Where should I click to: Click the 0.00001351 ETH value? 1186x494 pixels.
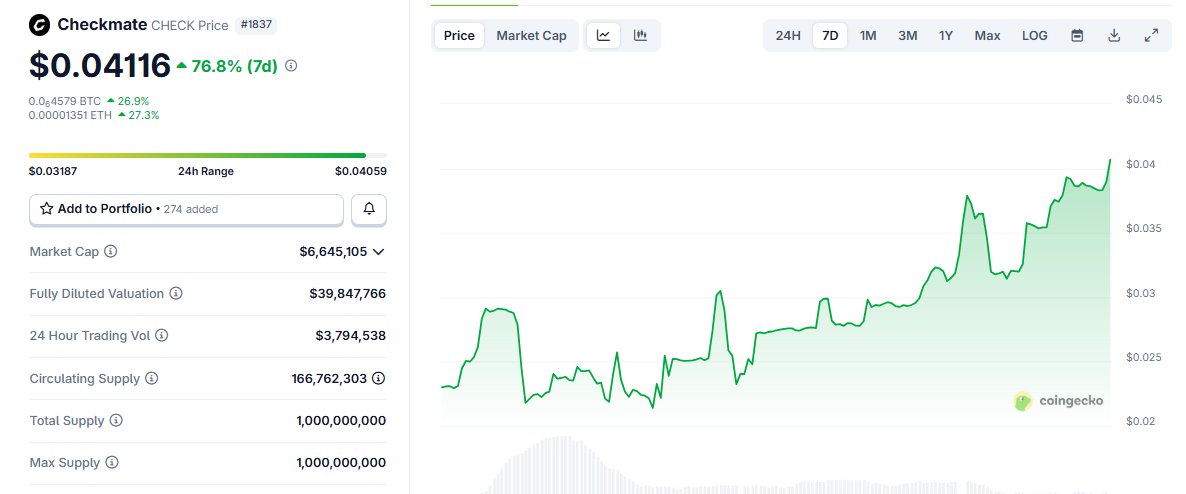(x=70, y=115)
